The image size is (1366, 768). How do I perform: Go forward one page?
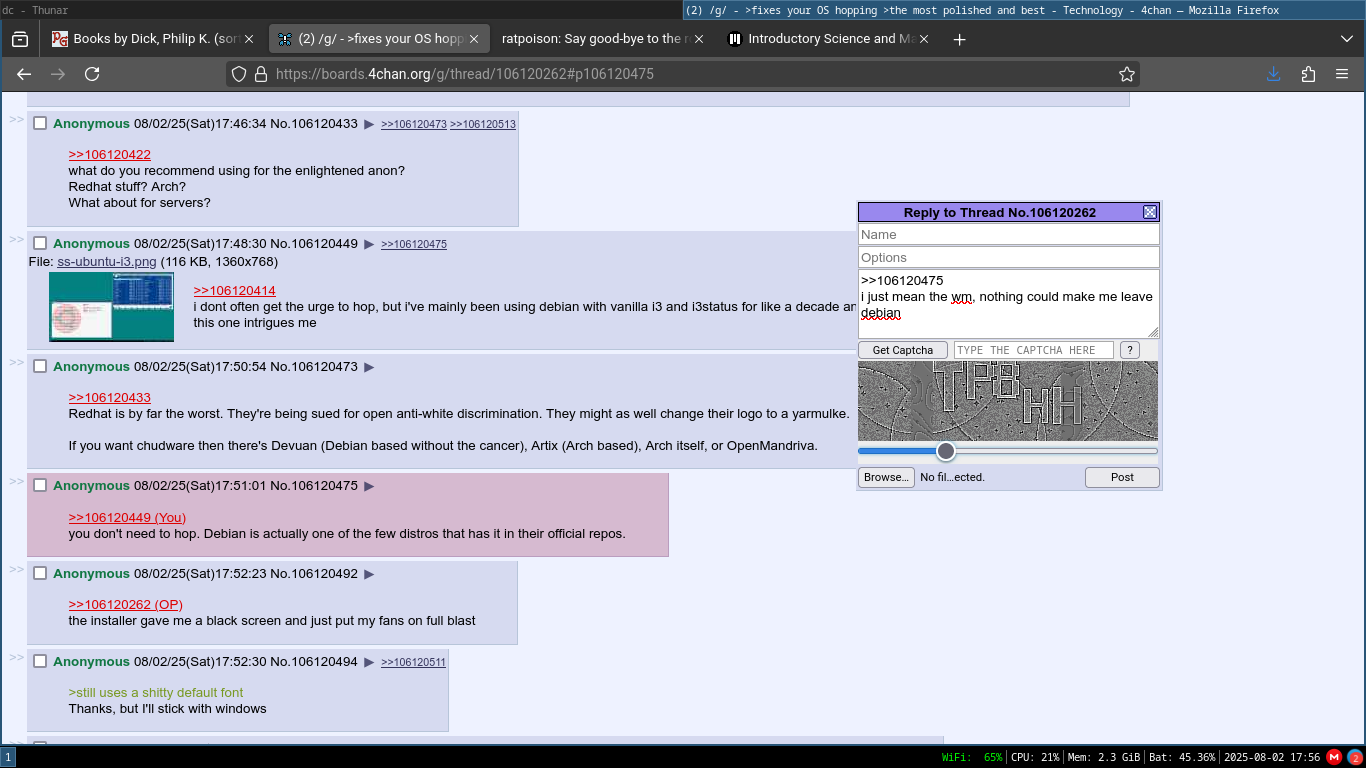click(x=58, y=74)
